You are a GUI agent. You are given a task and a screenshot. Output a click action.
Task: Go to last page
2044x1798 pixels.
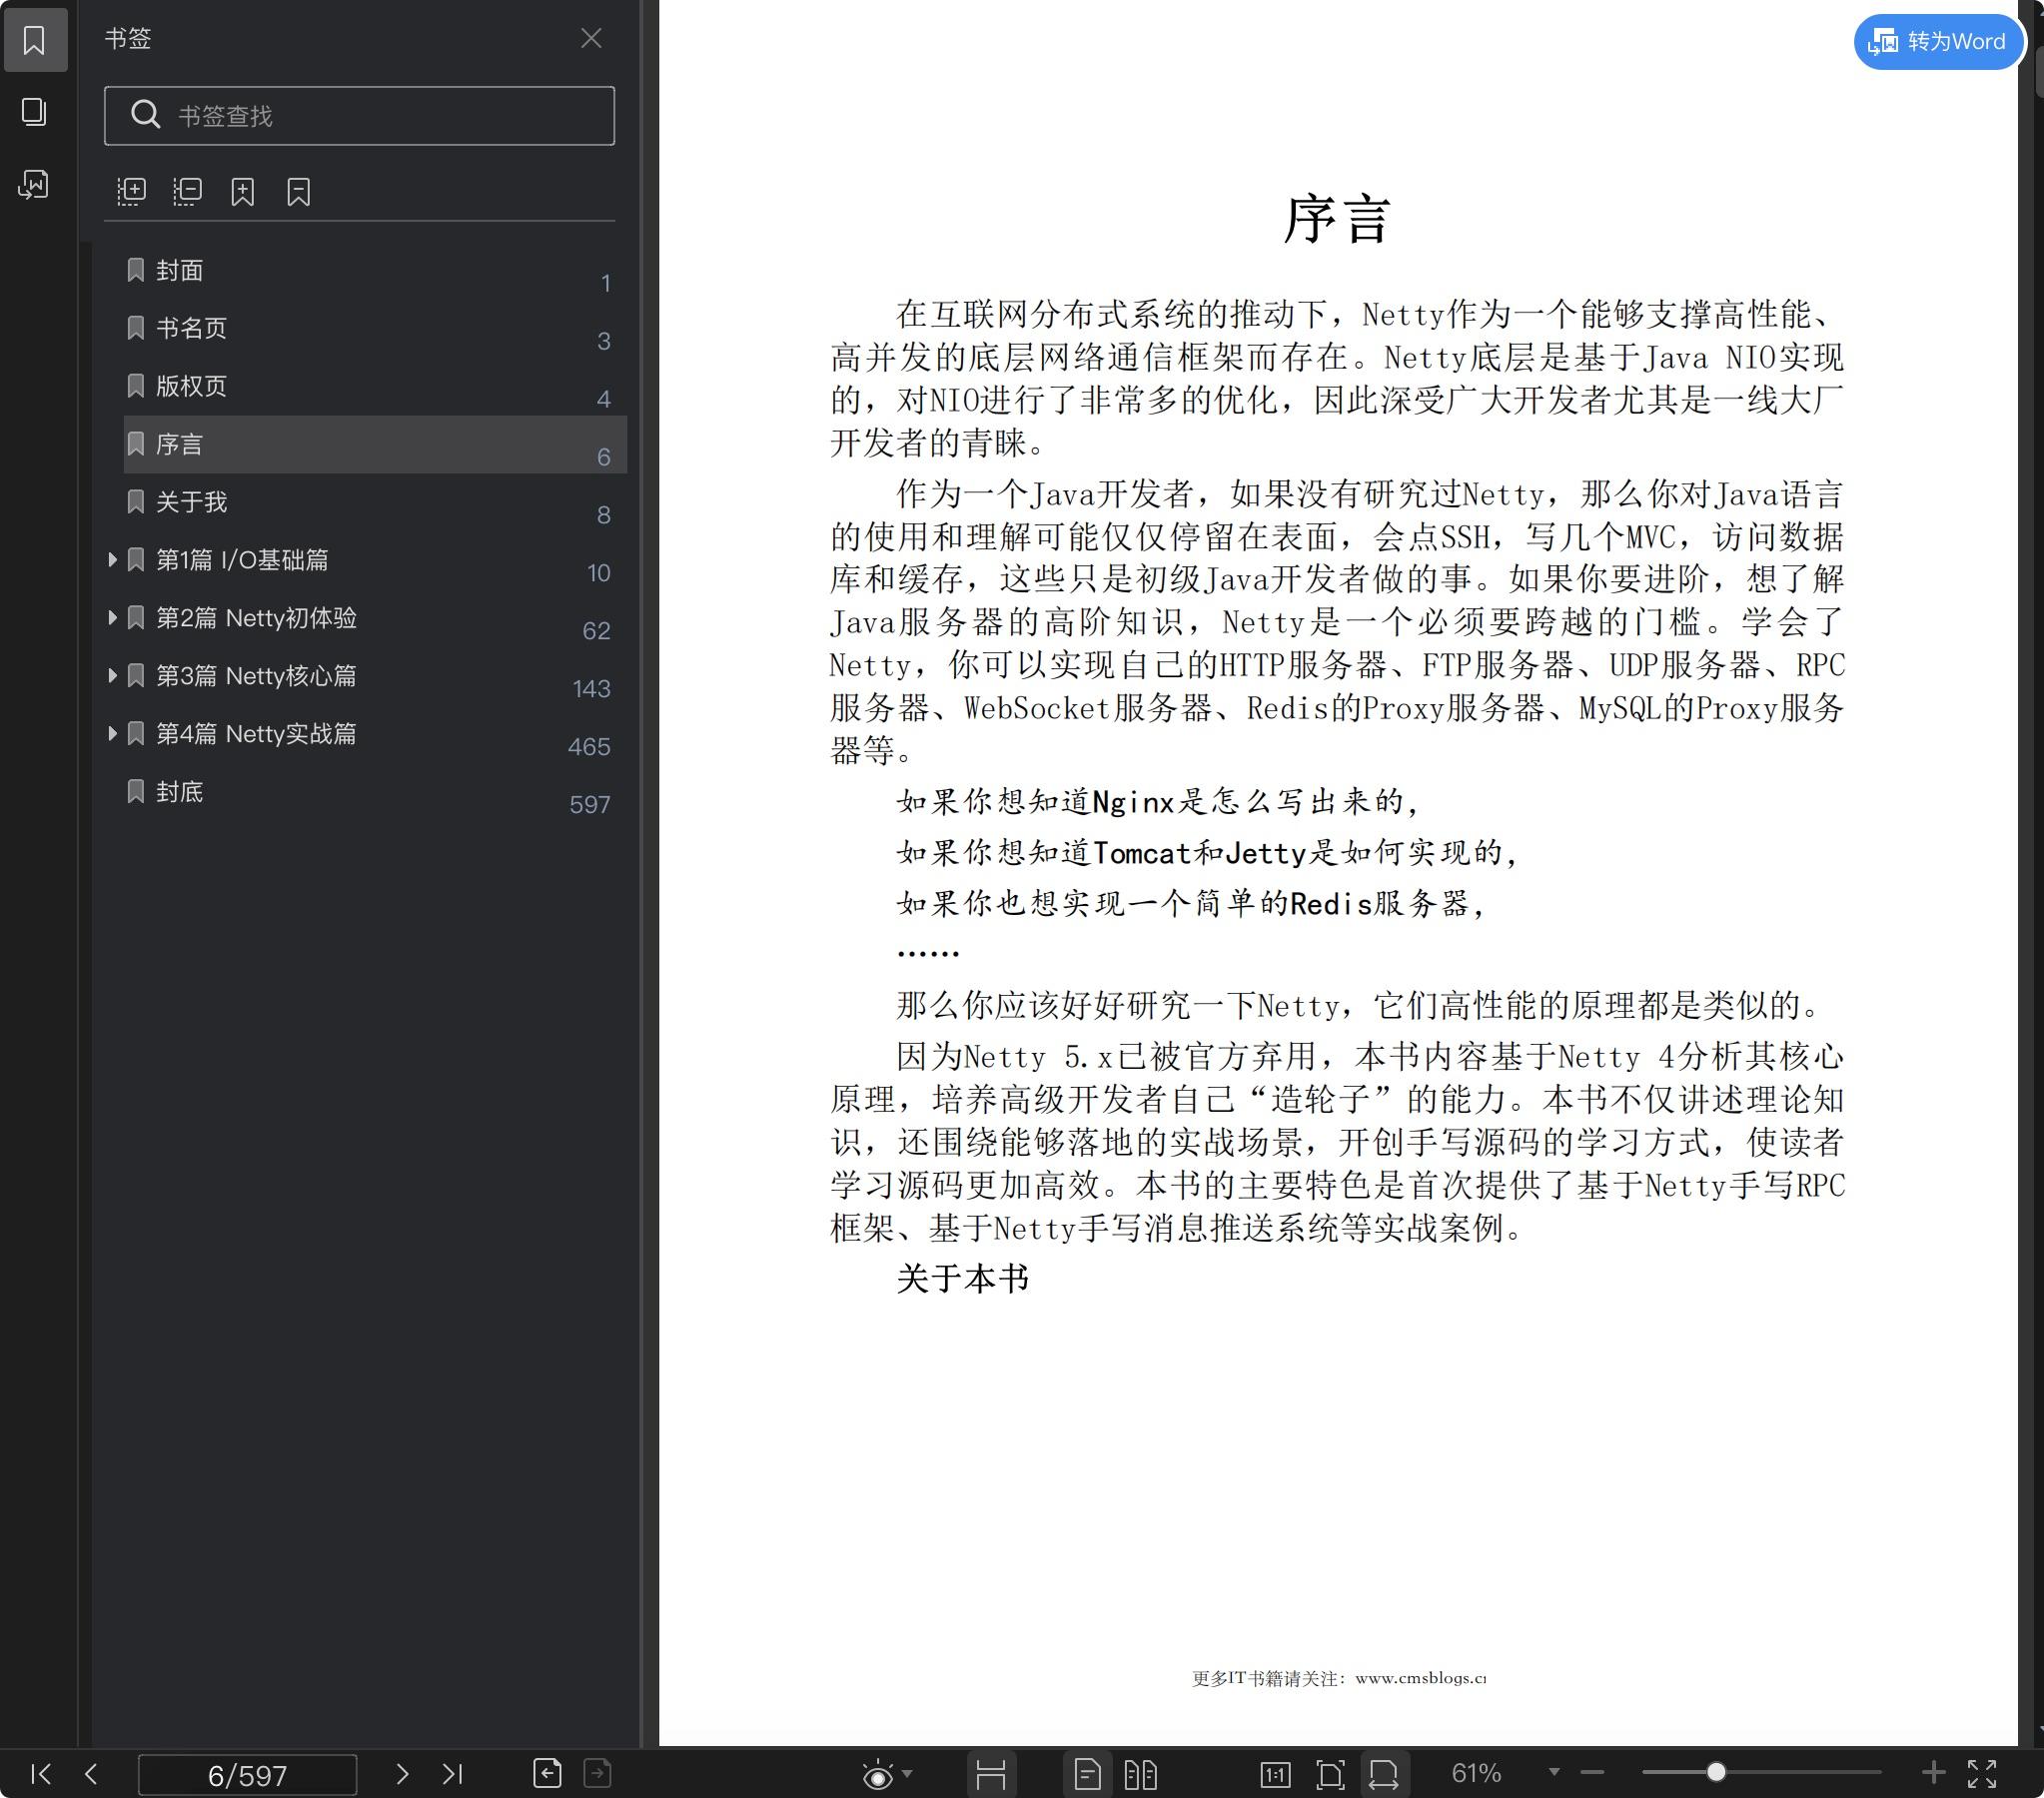(452, 1774)
